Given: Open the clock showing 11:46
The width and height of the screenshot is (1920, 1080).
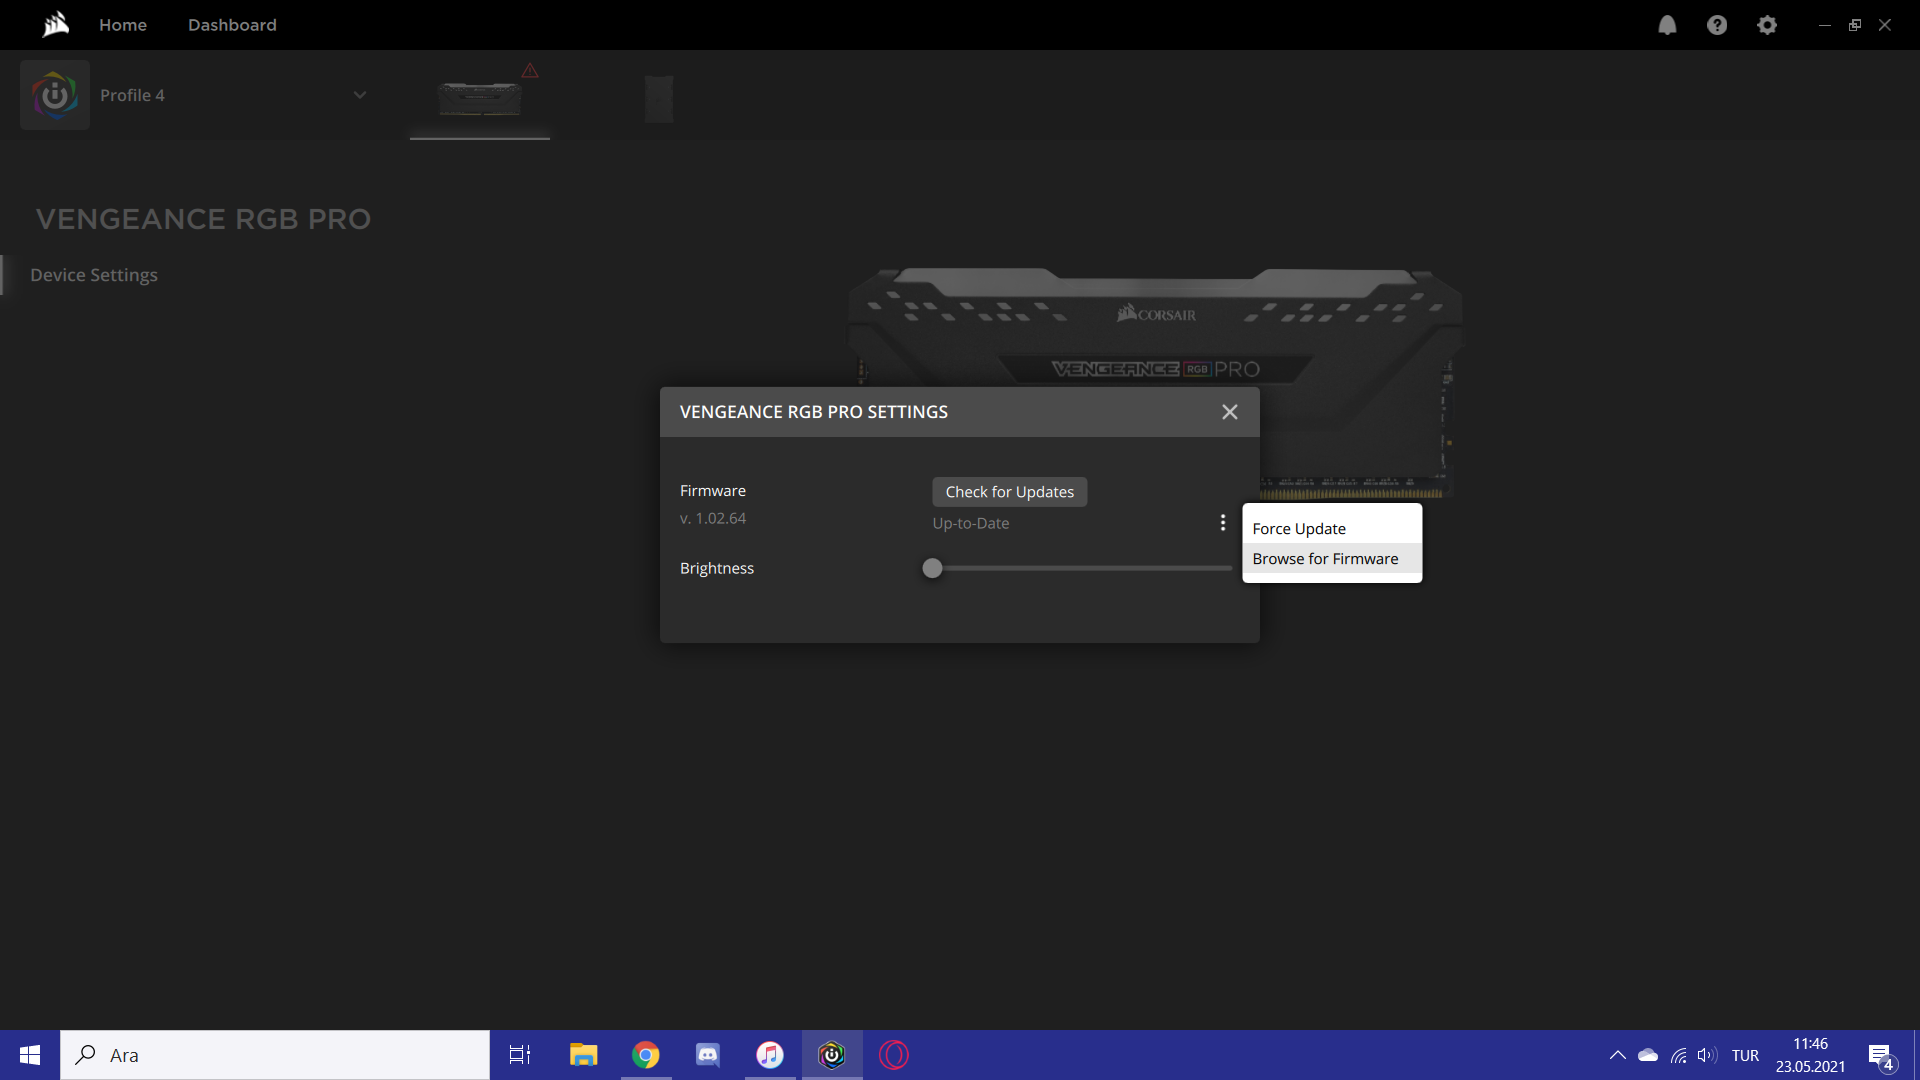Looking at the screenshot, I should 1810,1055.
